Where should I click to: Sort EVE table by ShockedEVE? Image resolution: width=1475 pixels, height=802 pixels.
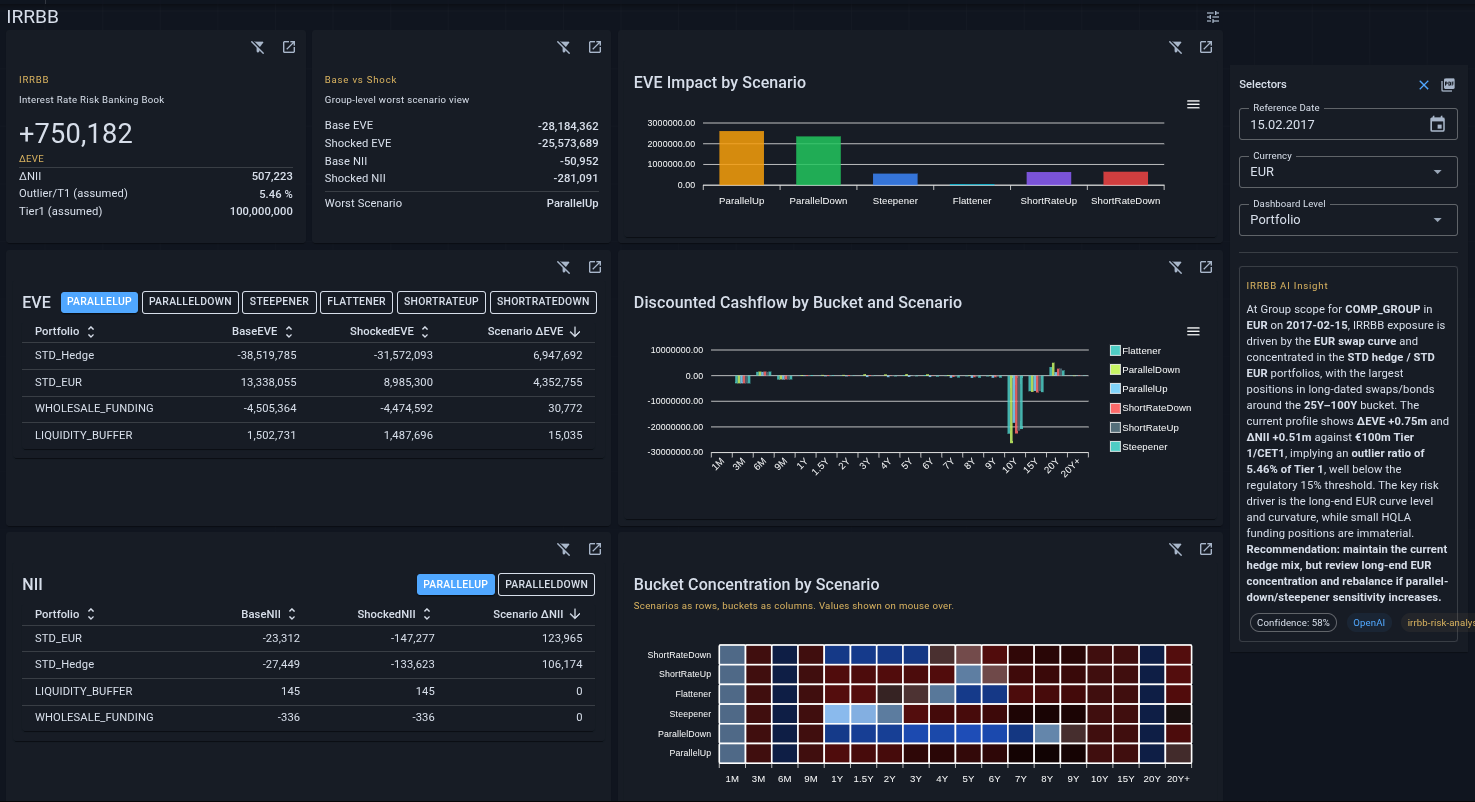pos(390,331)
